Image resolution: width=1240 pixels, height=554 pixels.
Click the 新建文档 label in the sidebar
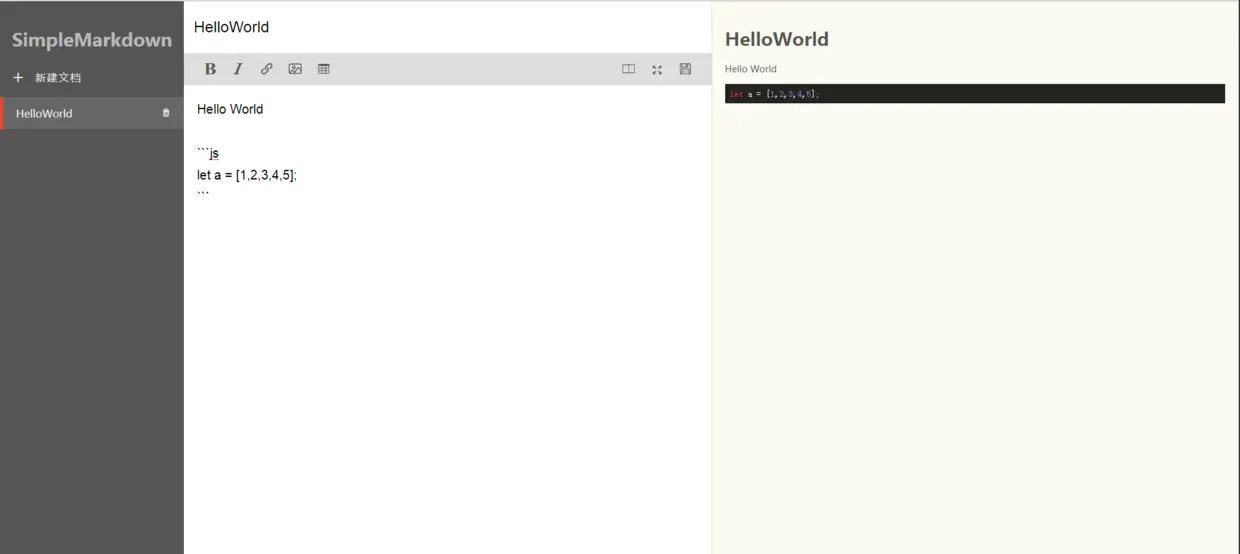[x=58, y=77]
